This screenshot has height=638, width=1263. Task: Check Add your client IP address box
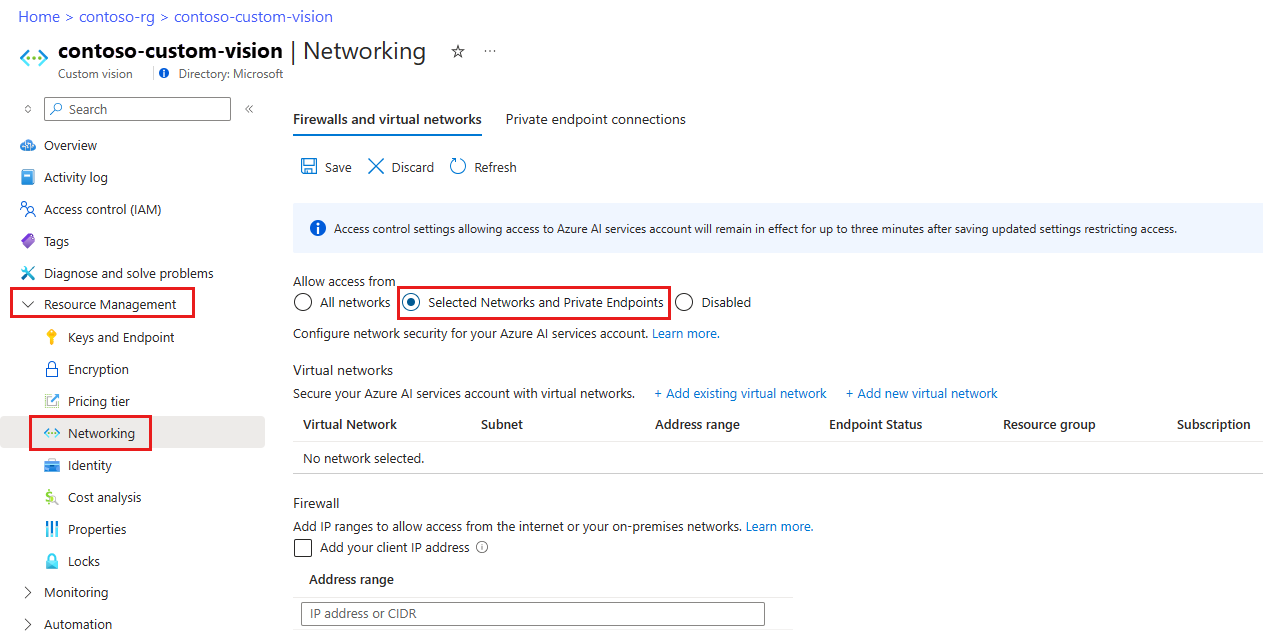coord(303,548)
